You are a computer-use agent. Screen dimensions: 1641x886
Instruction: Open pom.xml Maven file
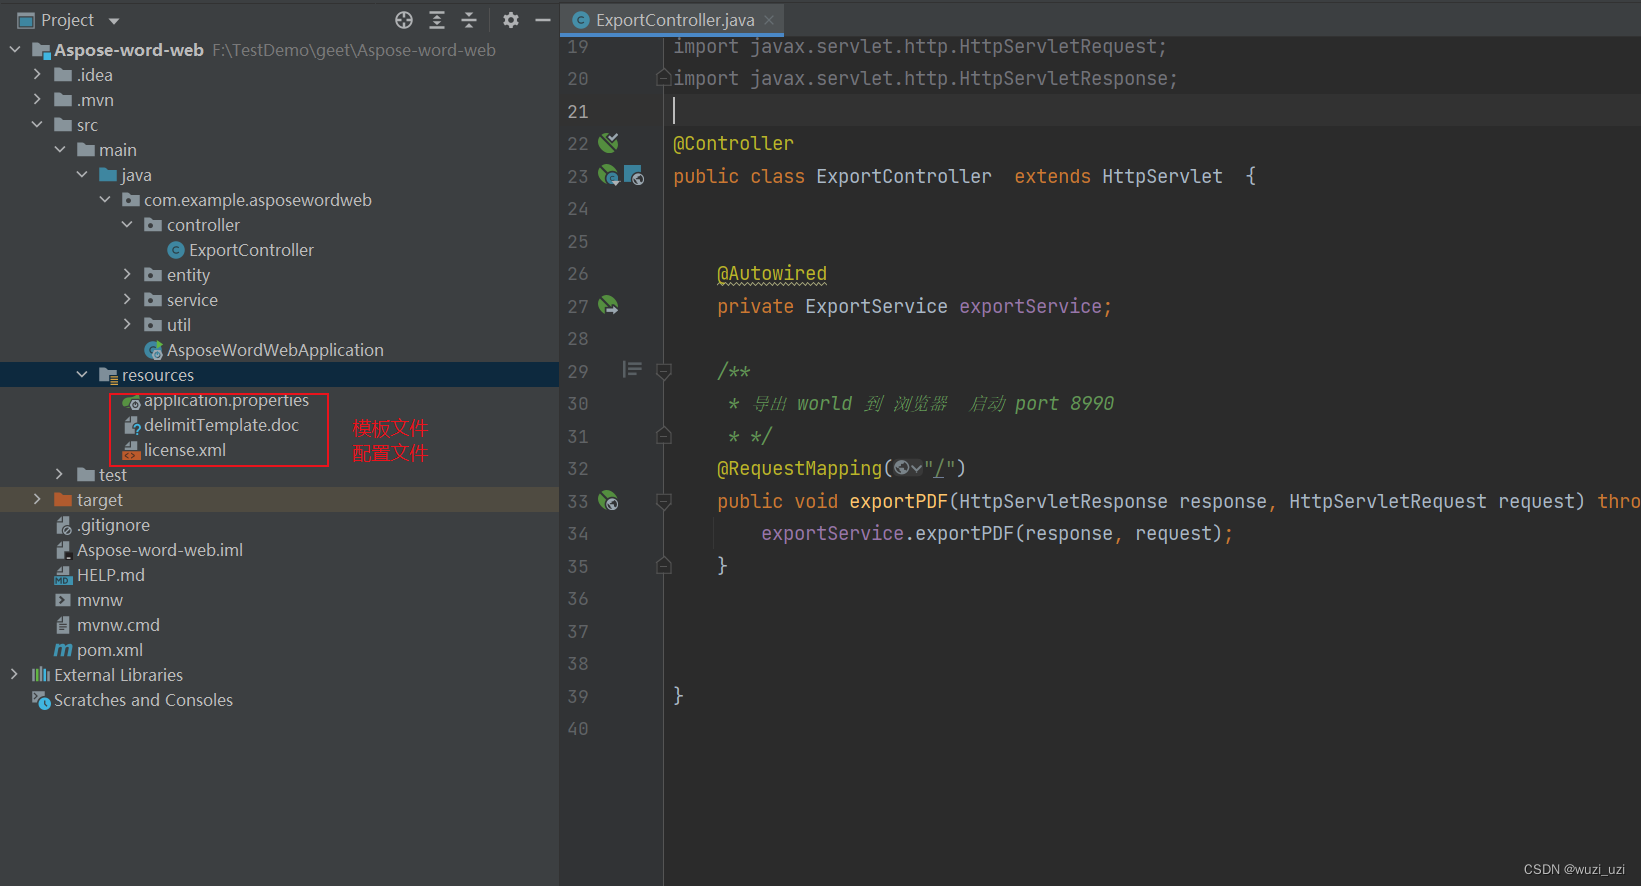[110, 650]
